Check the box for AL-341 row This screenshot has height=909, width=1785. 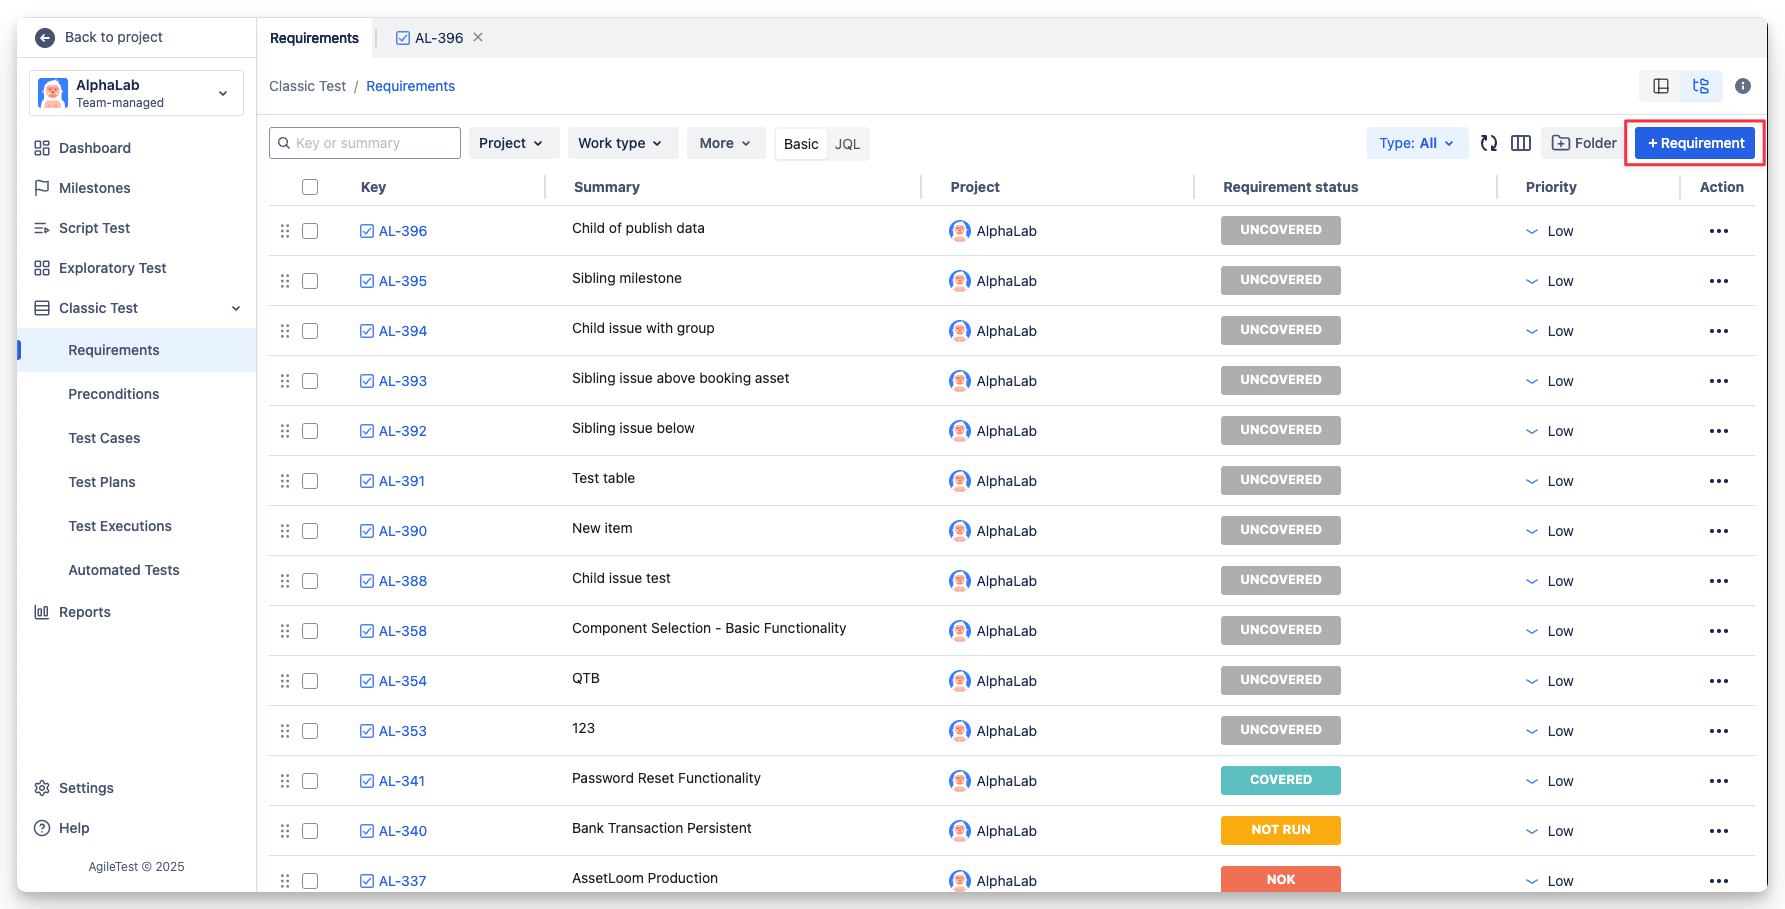[310, 781]
